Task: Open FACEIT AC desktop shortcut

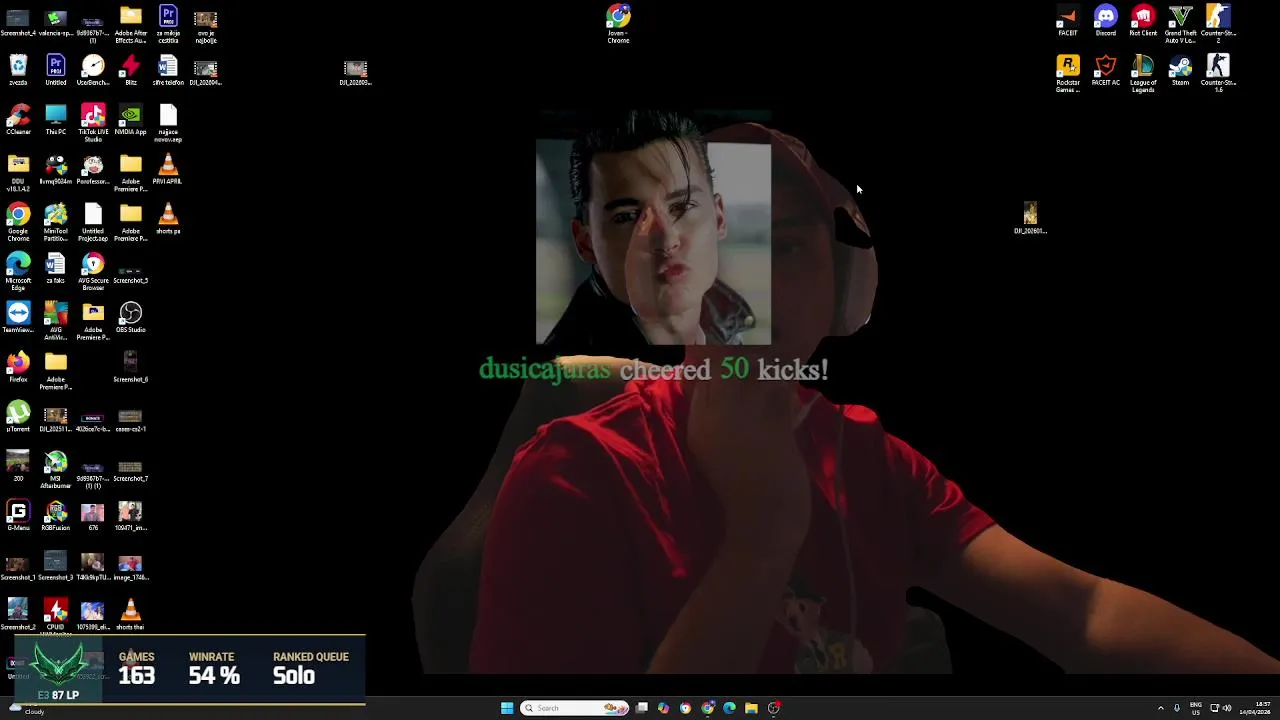Action: click(x=1105, y=70)
